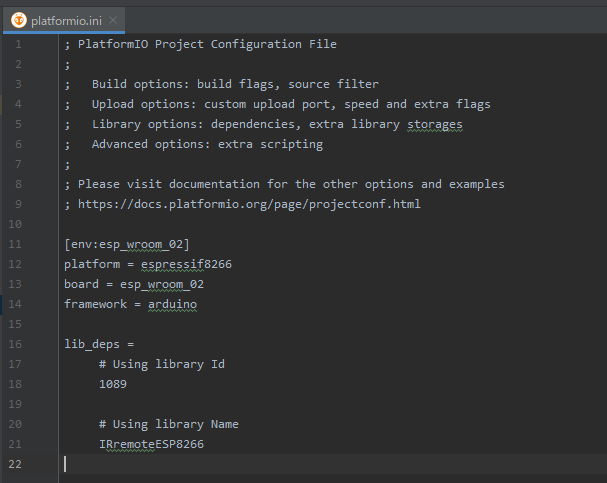Click the "# Using library Id" comment
Image resolution: width=607 pixels, height=483 pixels.
pos(161,364)
